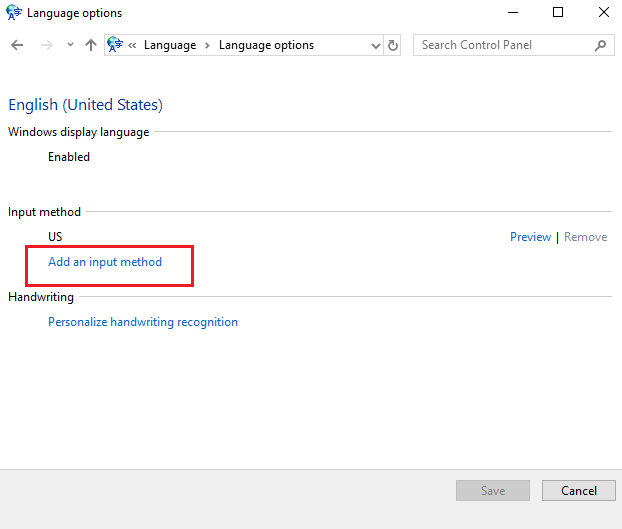
Task: Focus the Search Control Panel field
Action: (503, 45)
